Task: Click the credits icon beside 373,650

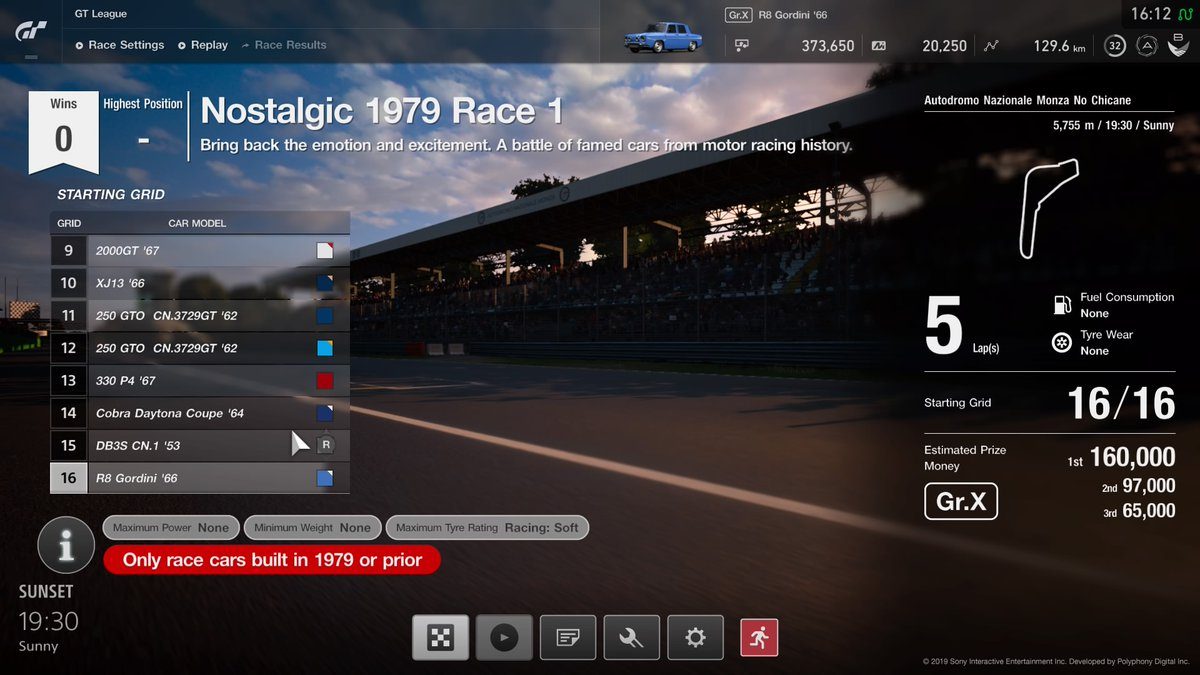Action: (742, 45)
